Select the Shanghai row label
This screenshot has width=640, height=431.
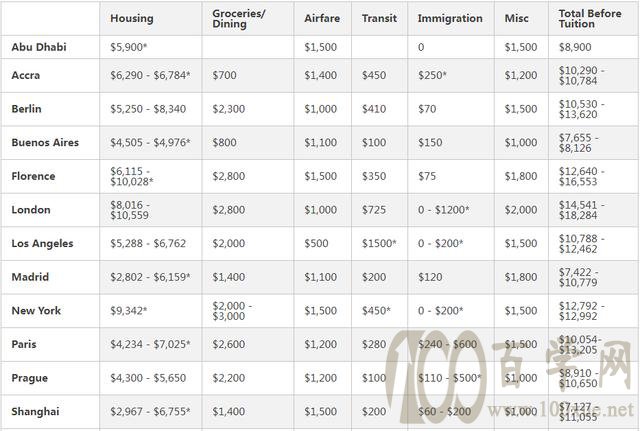coord(35,411)
